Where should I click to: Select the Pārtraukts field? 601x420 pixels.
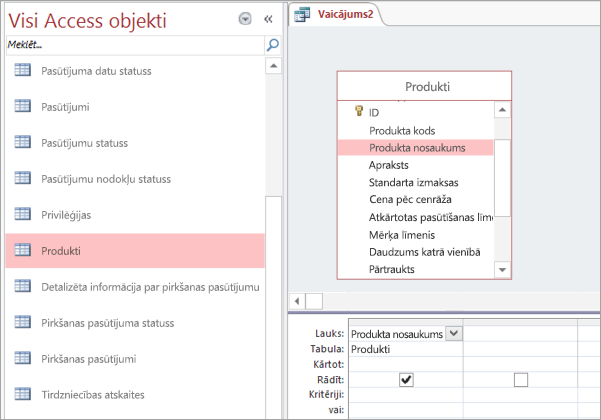point(392,269)
